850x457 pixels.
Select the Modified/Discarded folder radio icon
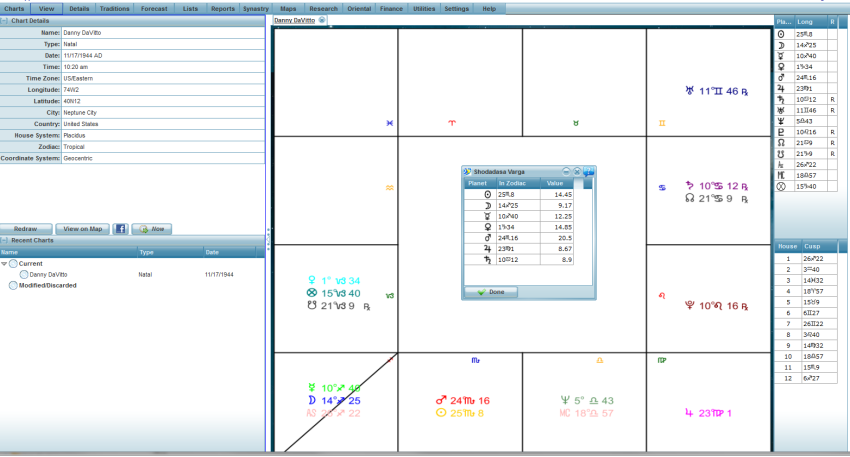point(14,285)
